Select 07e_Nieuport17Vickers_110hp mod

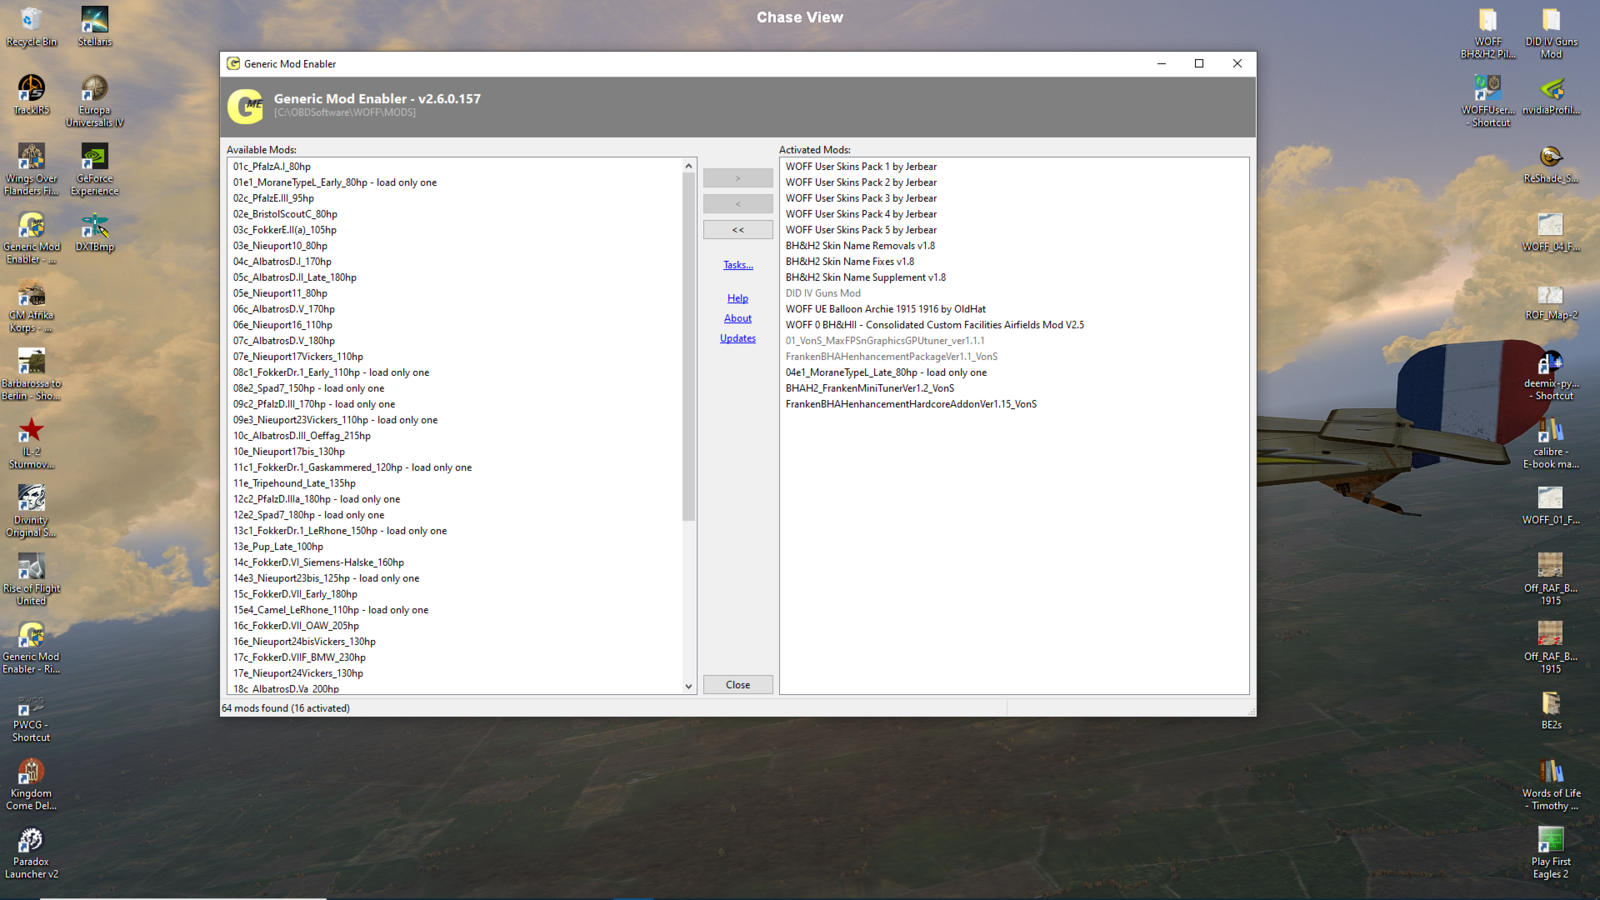[298, 357]
